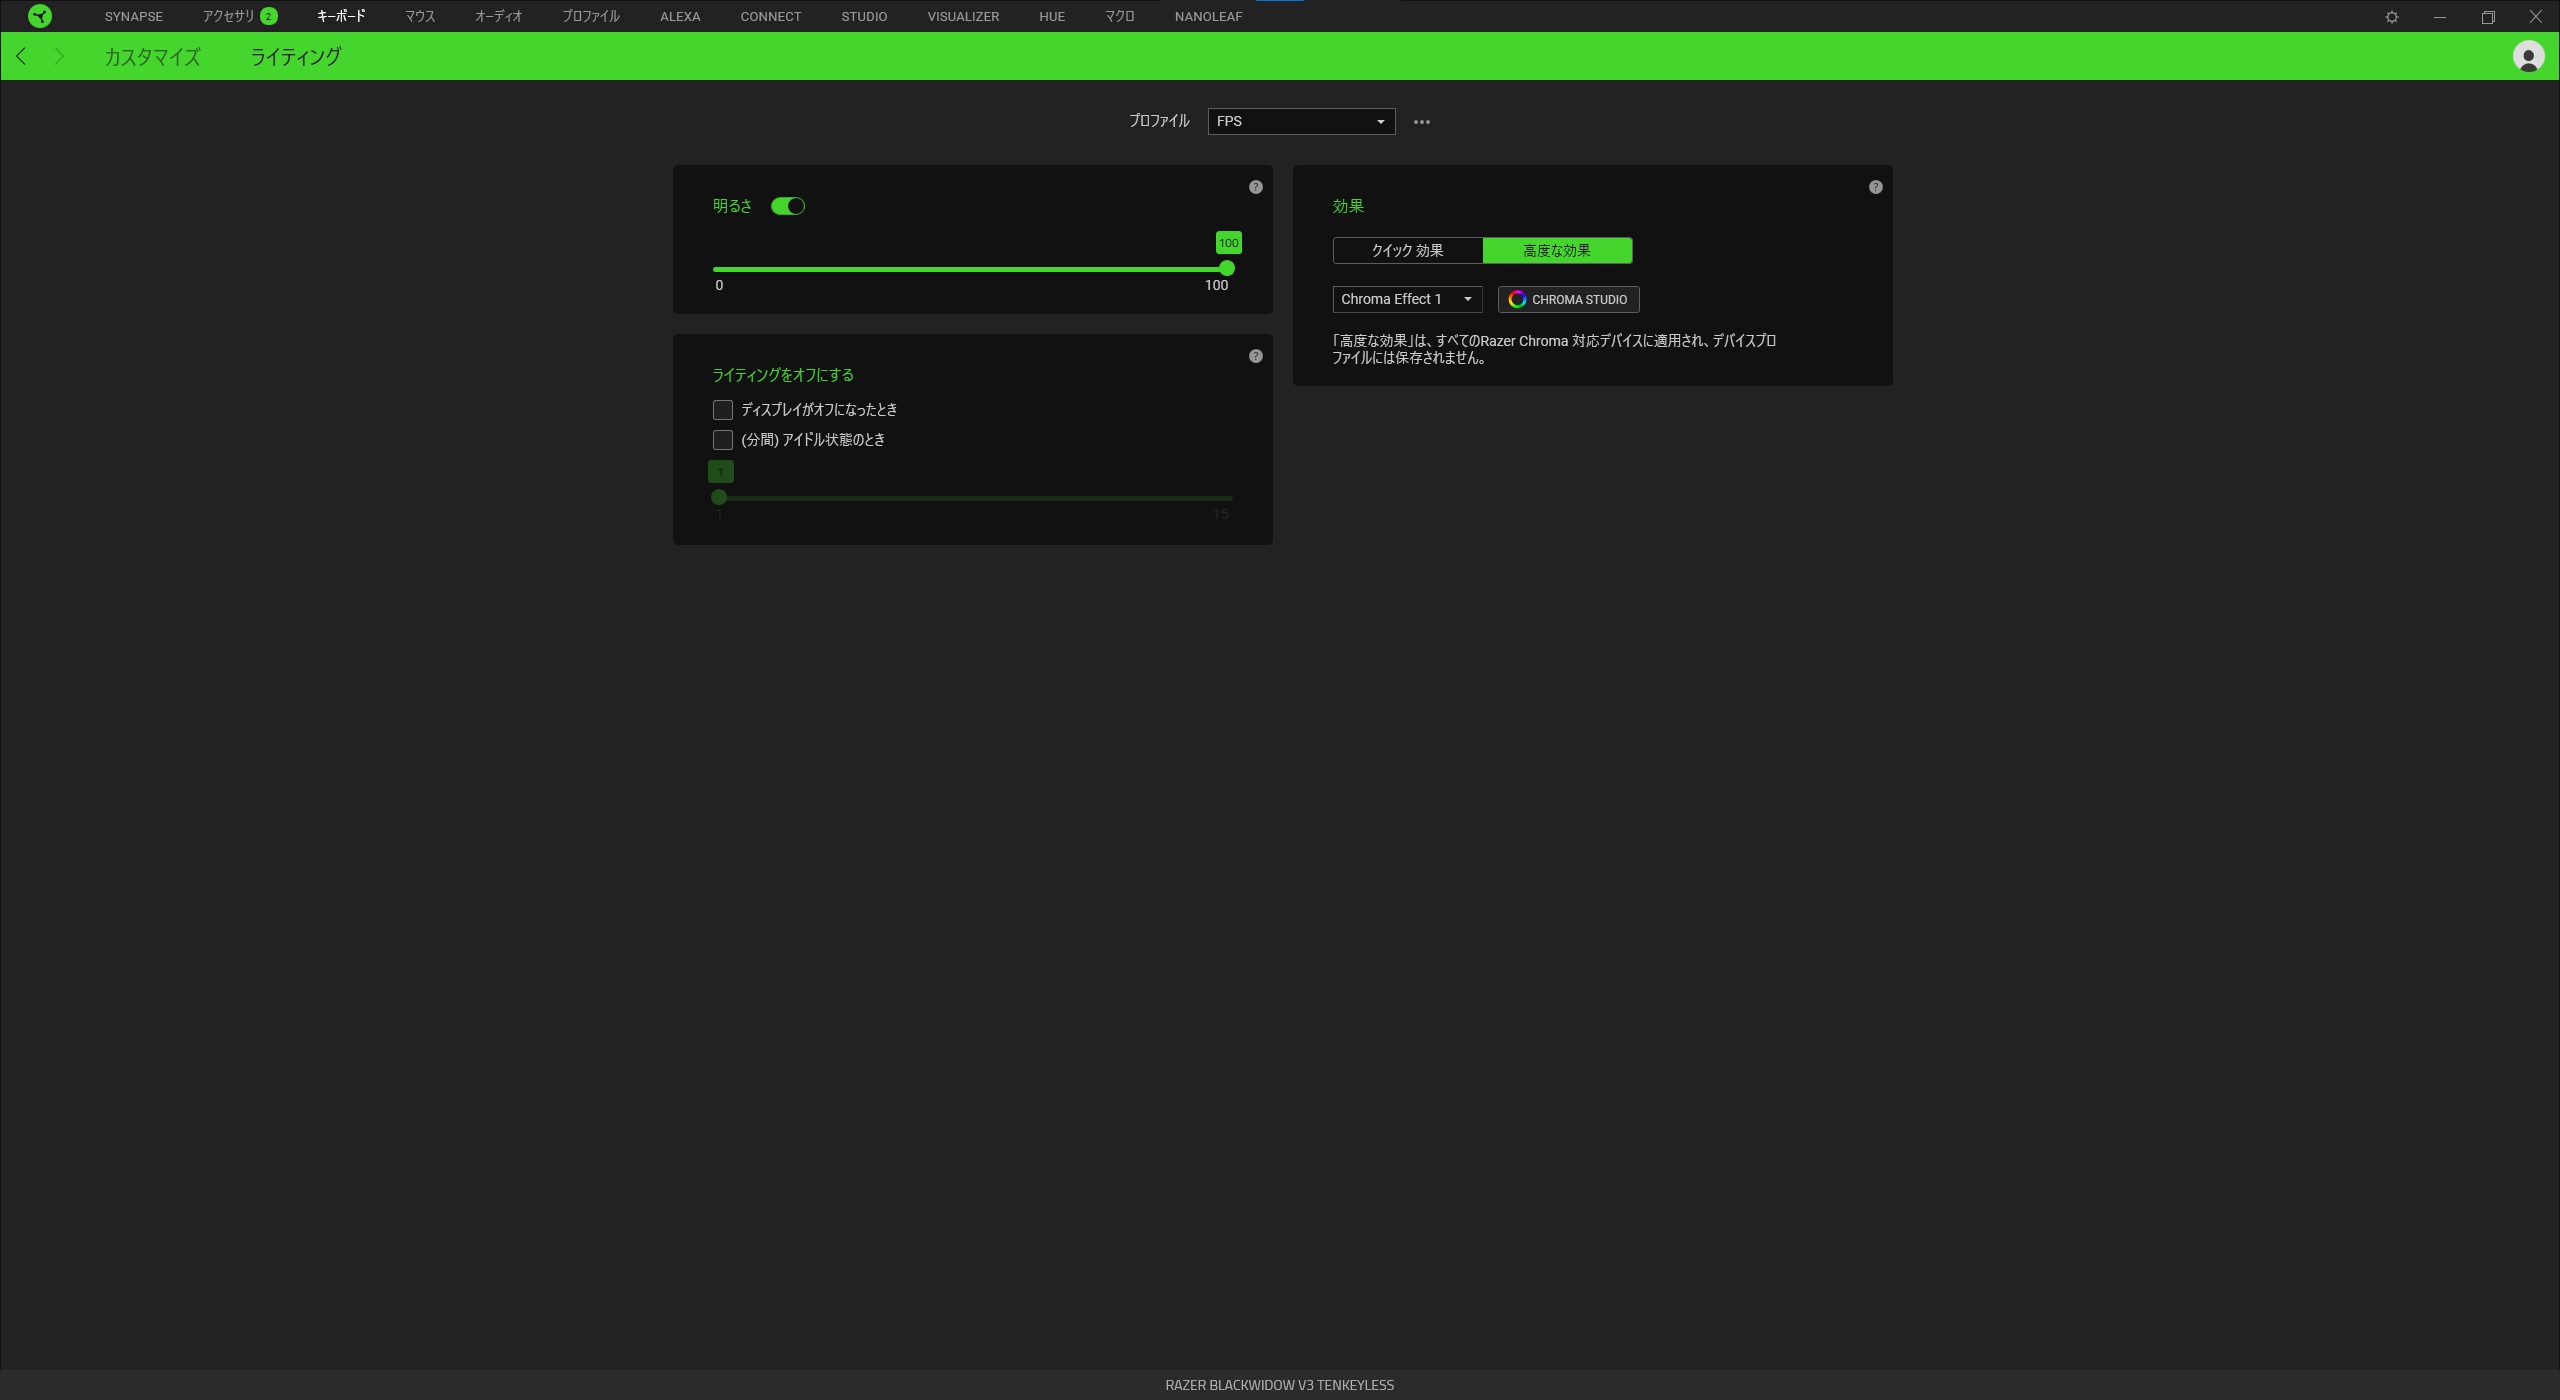Toggle the 明るさ brightness switch
This screenshot has width=2560, height=1400.
(788, 206)
